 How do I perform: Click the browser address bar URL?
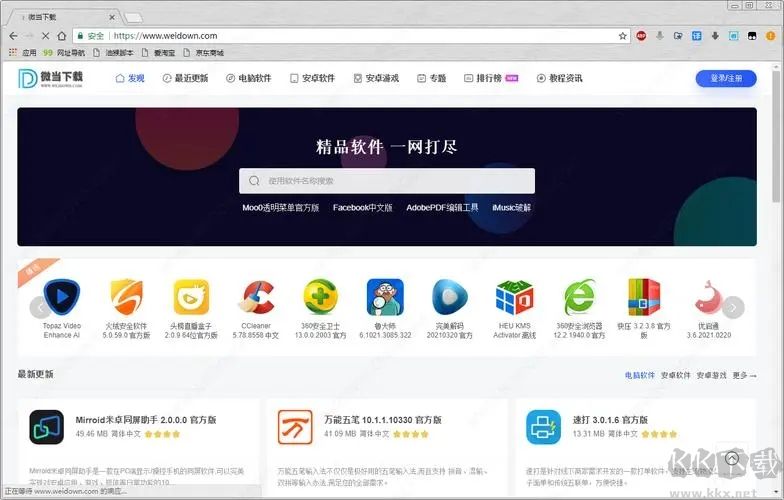(165, 36)
